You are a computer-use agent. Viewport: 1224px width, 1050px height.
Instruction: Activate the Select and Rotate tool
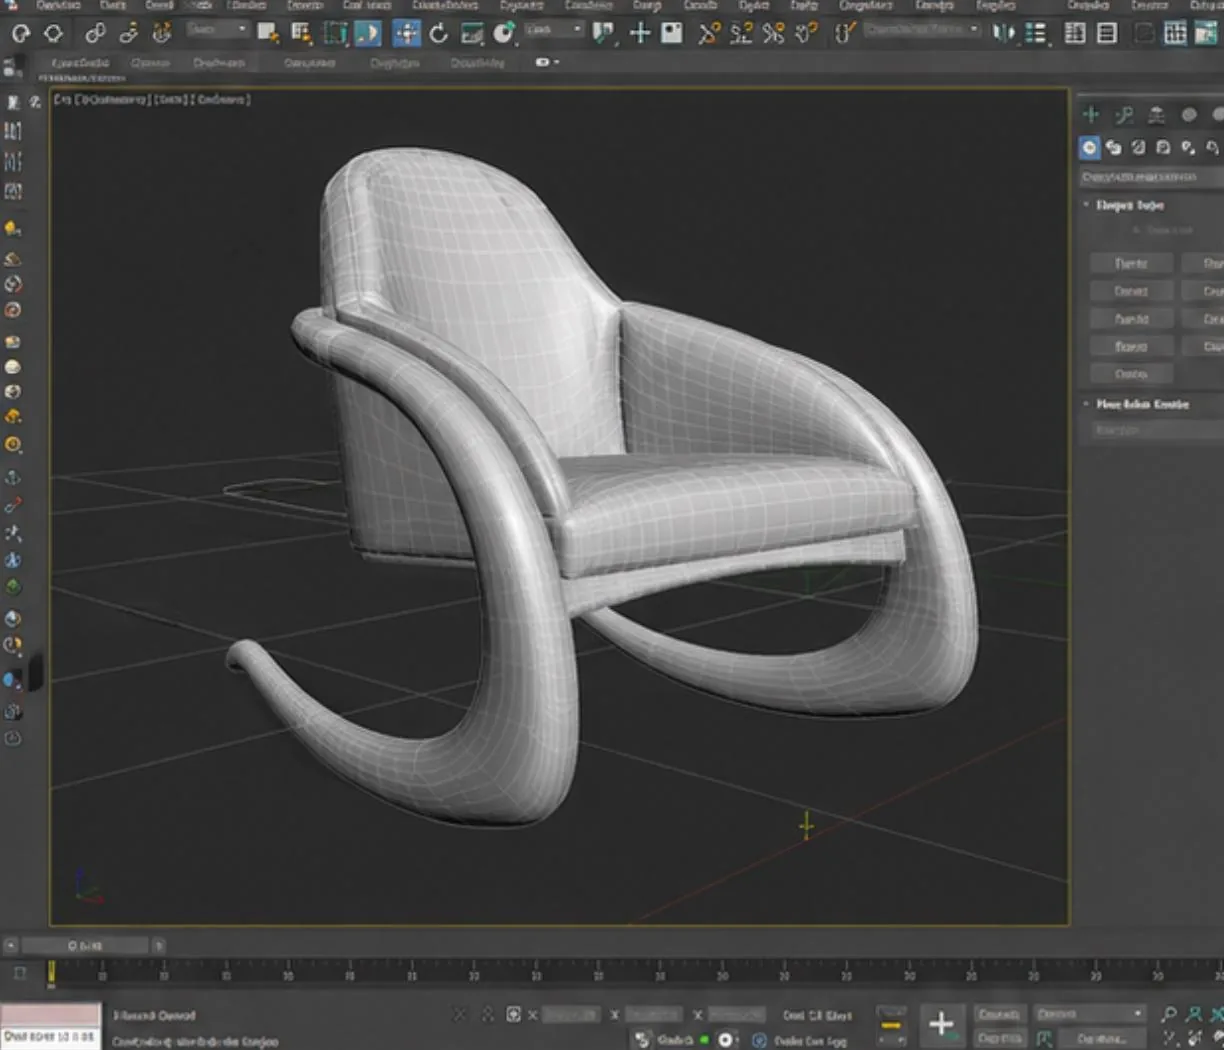(438, 34)
